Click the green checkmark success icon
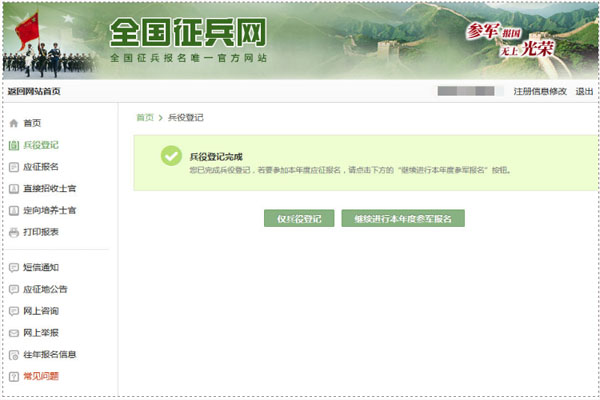Image resolution: width=600 pixels, height=400 pixels. pos(171,156)
